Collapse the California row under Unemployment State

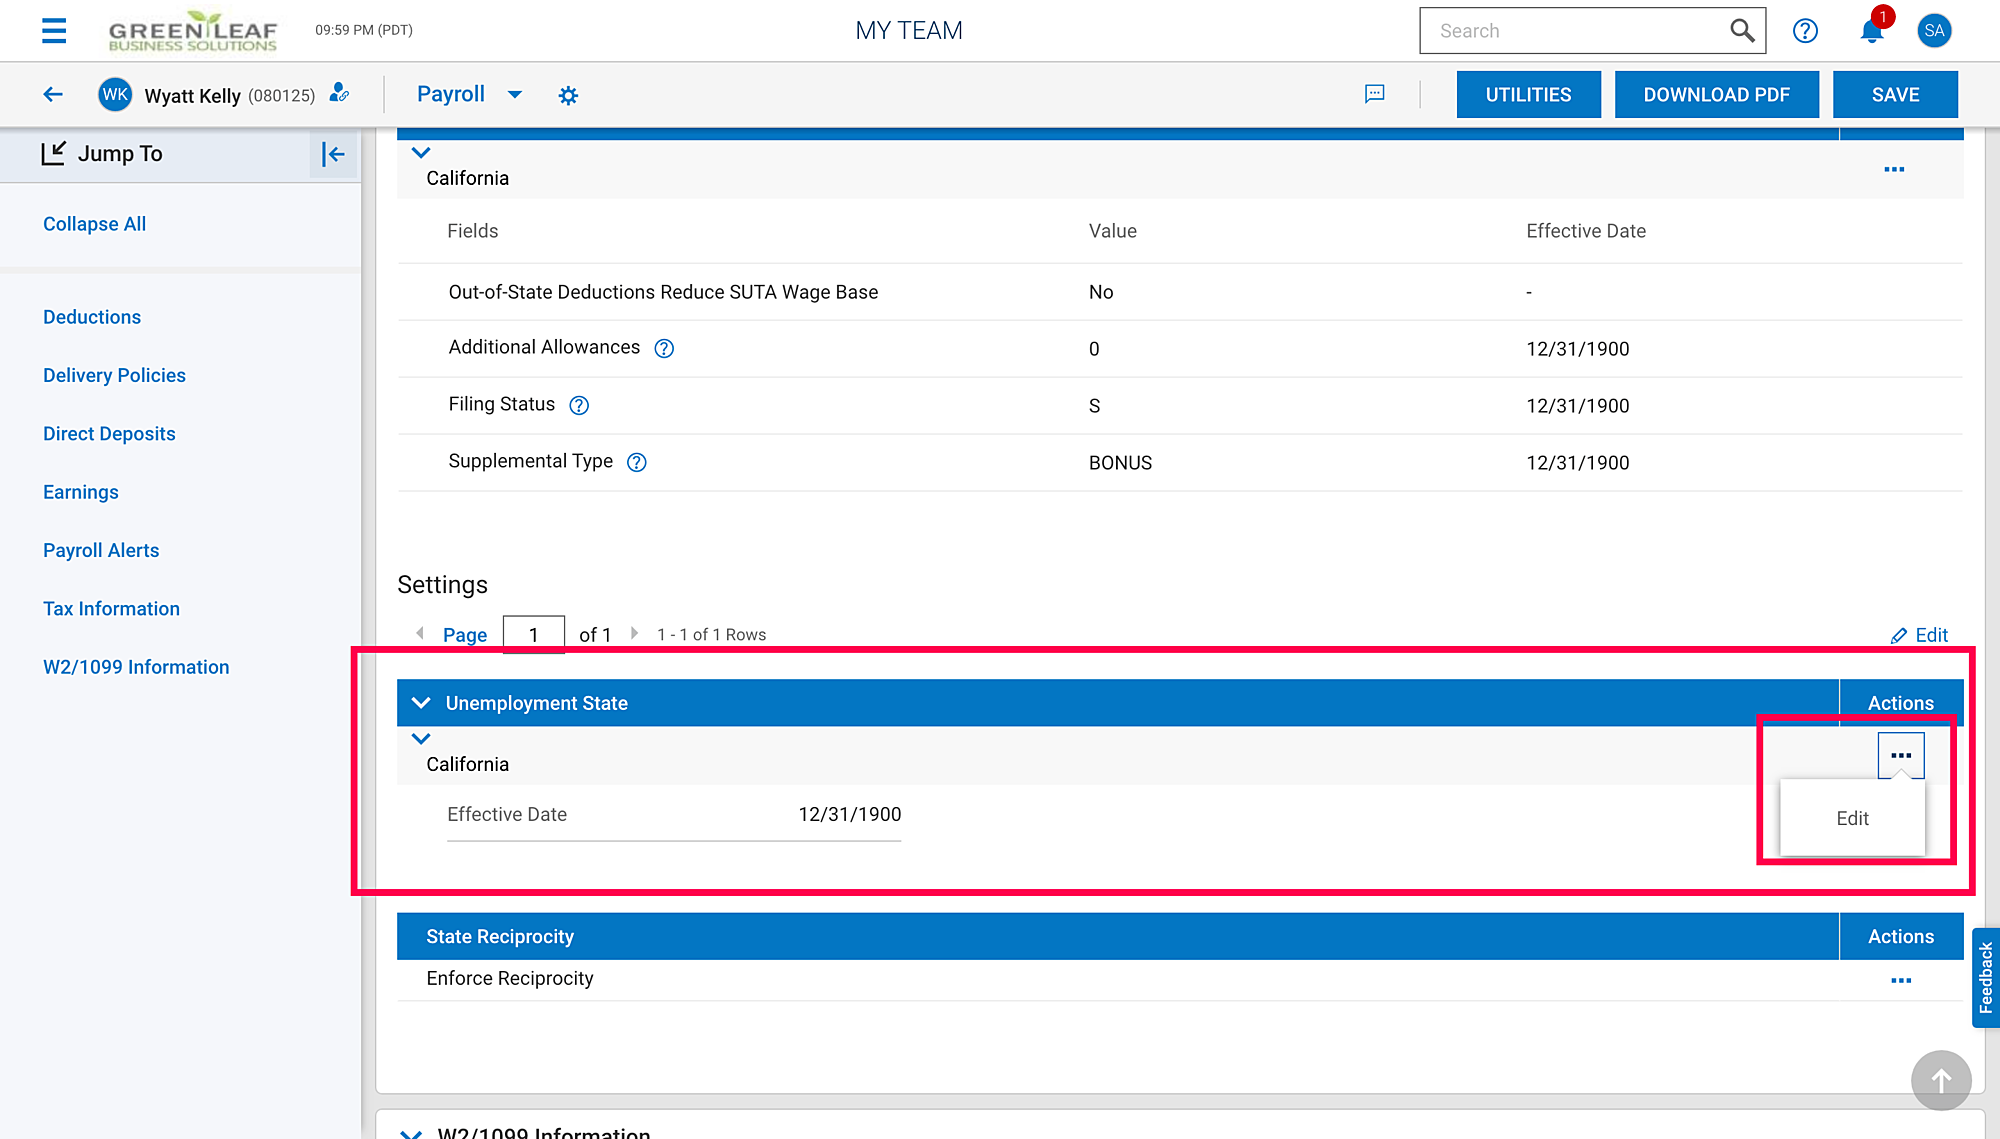coord(421,739)
